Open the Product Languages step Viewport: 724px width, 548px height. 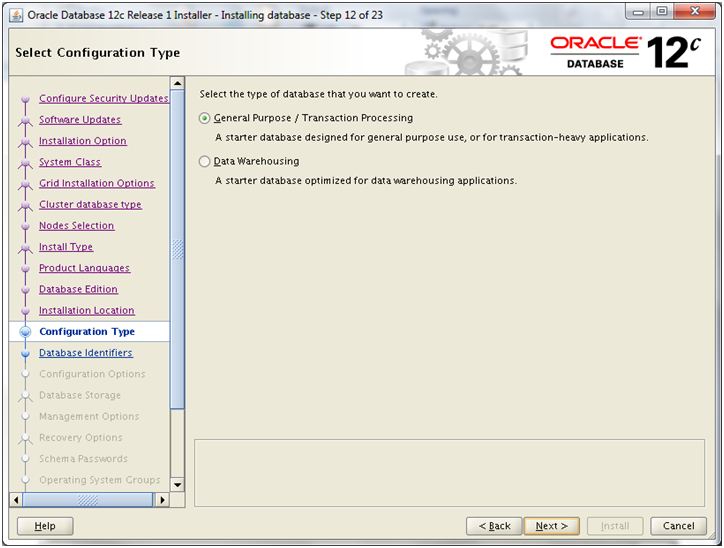pyautogui.click(x=84, y=268)
